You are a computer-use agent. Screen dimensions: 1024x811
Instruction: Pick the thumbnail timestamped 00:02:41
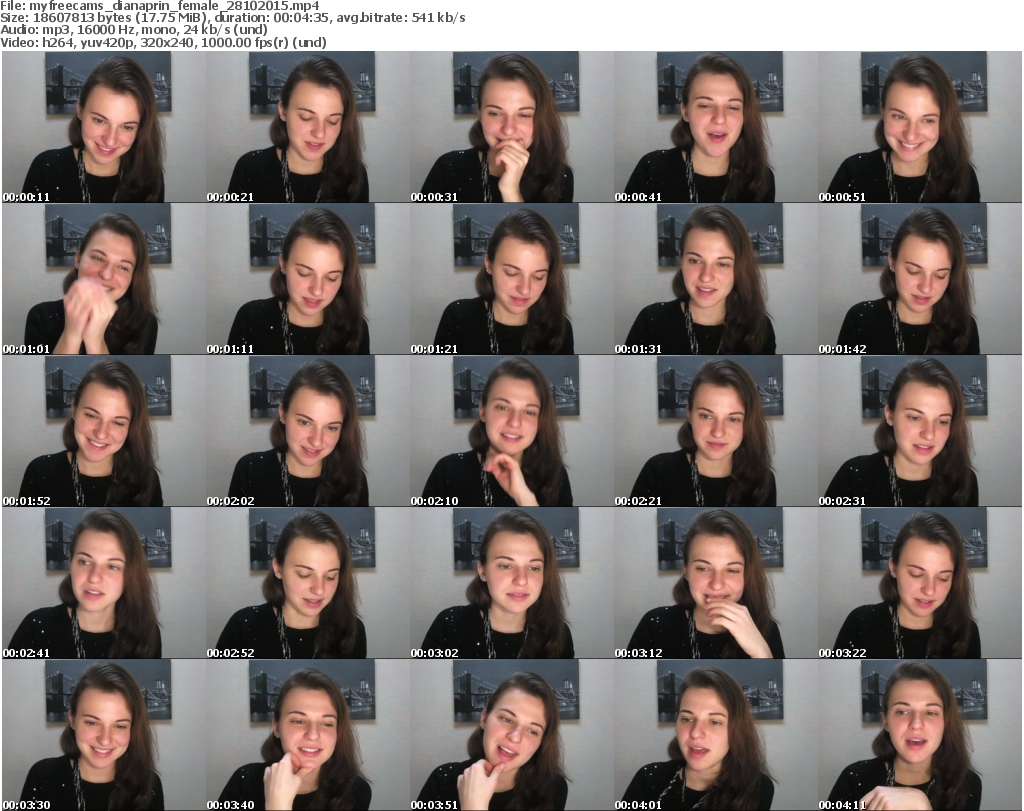(104, 583)
